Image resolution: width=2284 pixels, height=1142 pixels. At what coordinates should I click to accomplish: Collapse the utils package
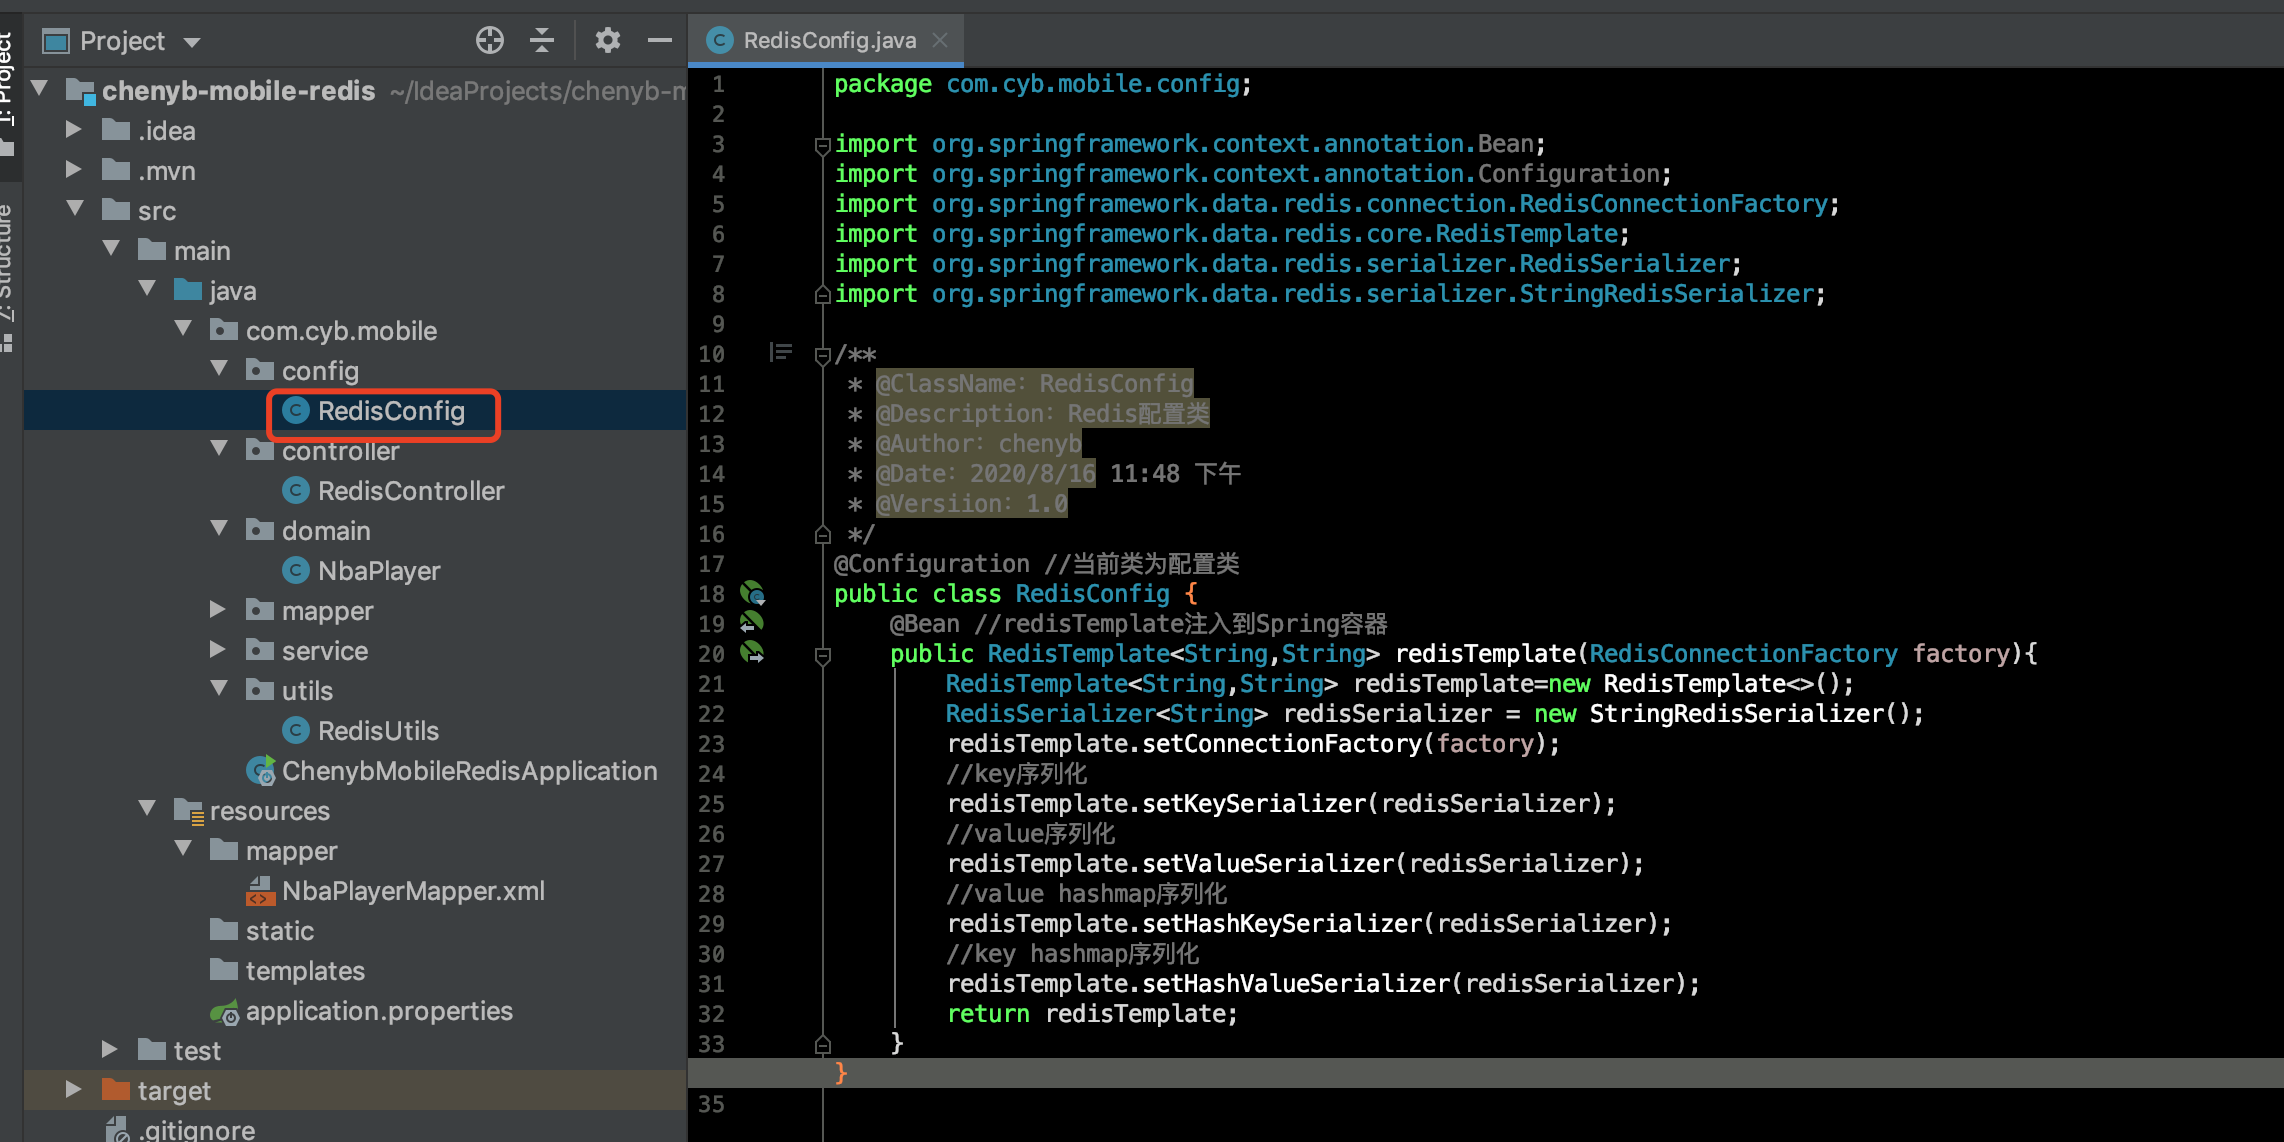coord(219,688)
